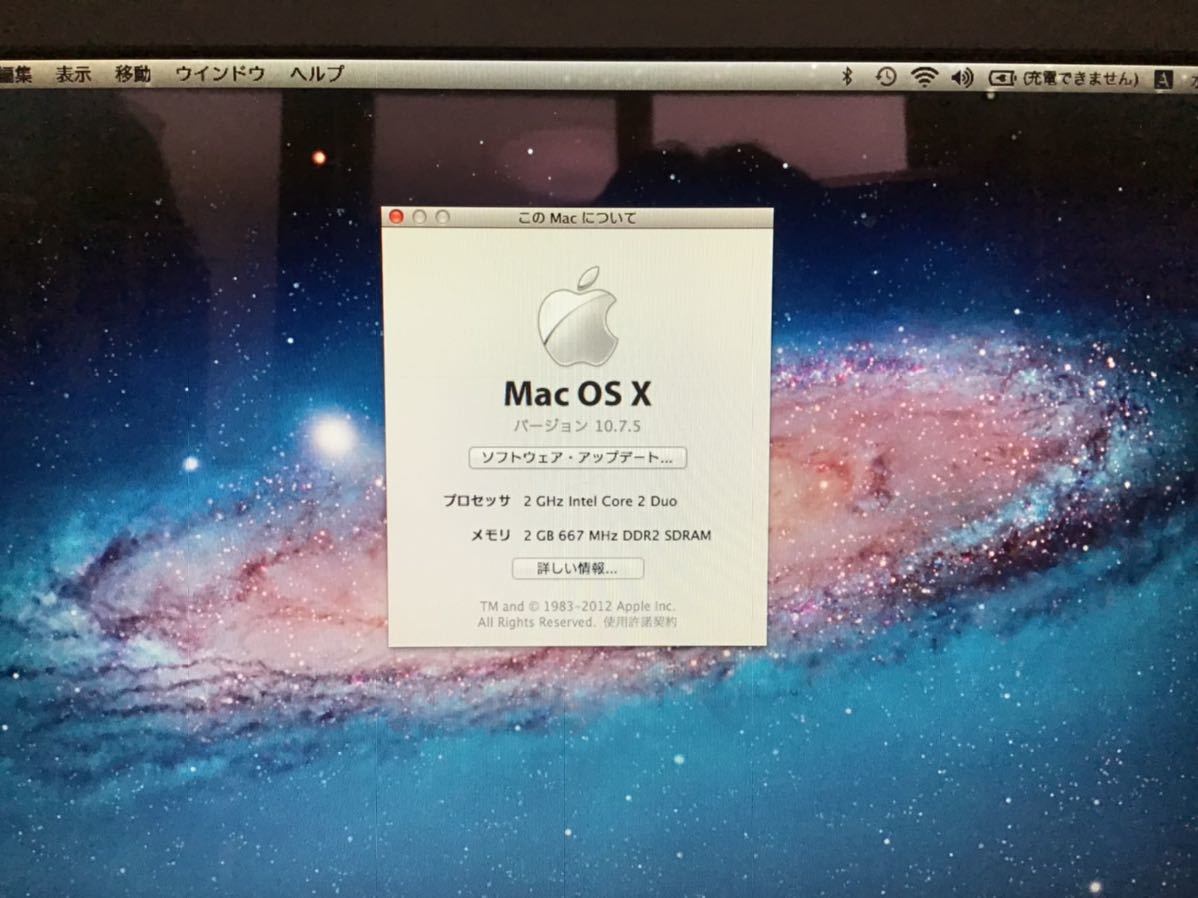Open the Time Machine menu bar icon
The width and height of the screenshot is (1198, 898).
pyautogui.click(x=886, y=76)
